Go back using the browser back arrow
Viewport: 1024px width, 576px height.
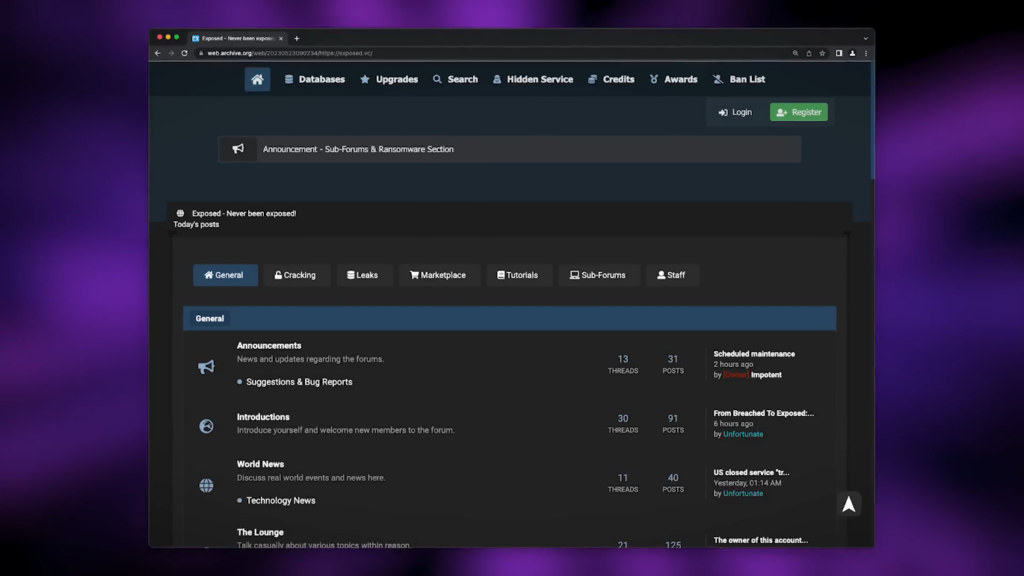[158, 53]
